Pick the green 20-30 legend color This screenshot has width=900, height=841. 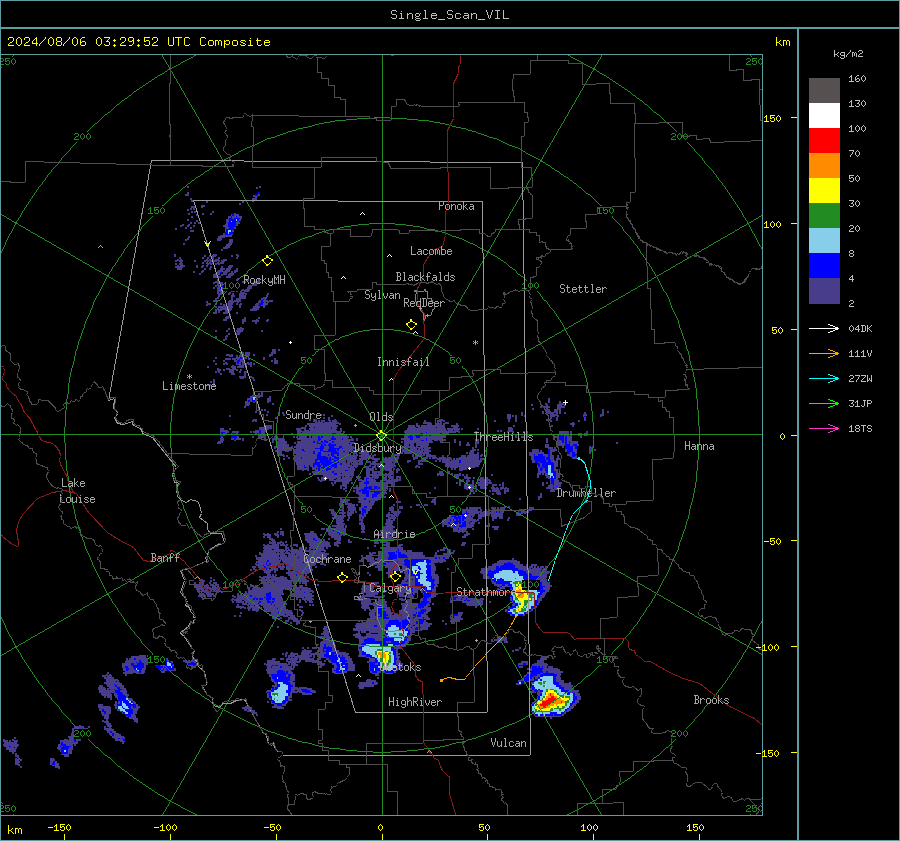pyautogui.click(x=824, y=216)
